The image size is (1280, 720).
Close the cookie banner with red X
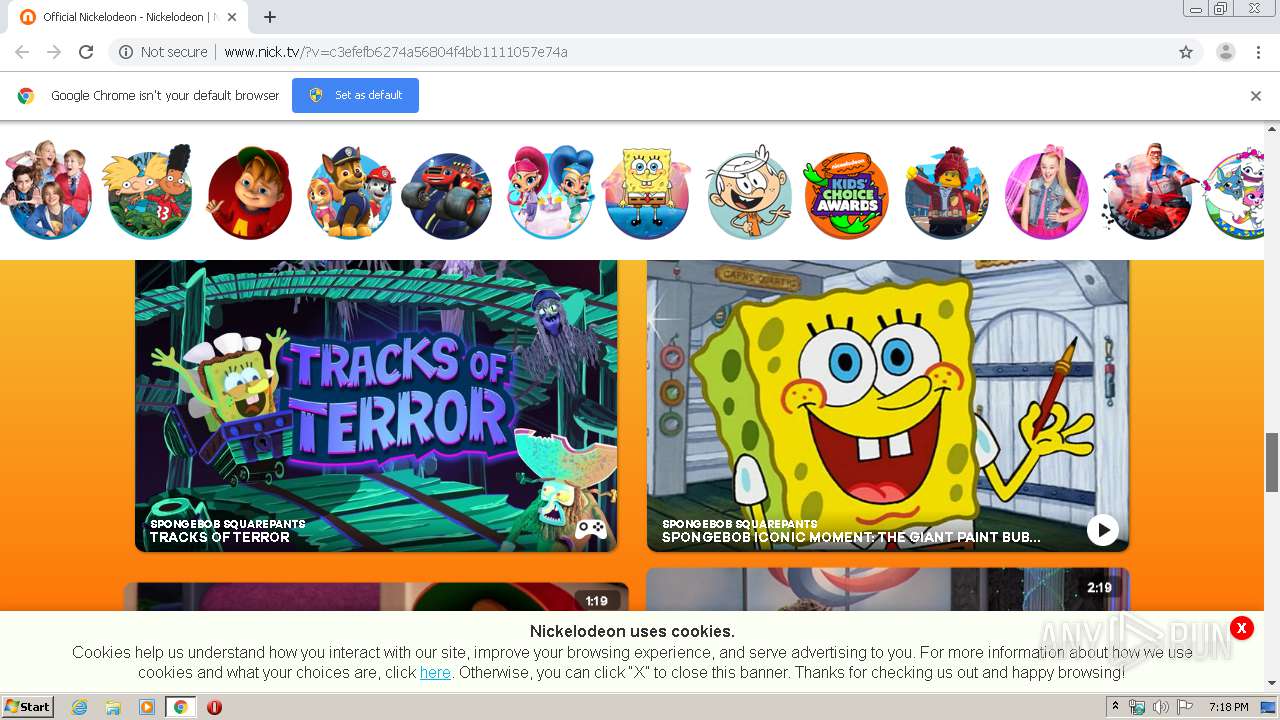tap(1241, 628)
